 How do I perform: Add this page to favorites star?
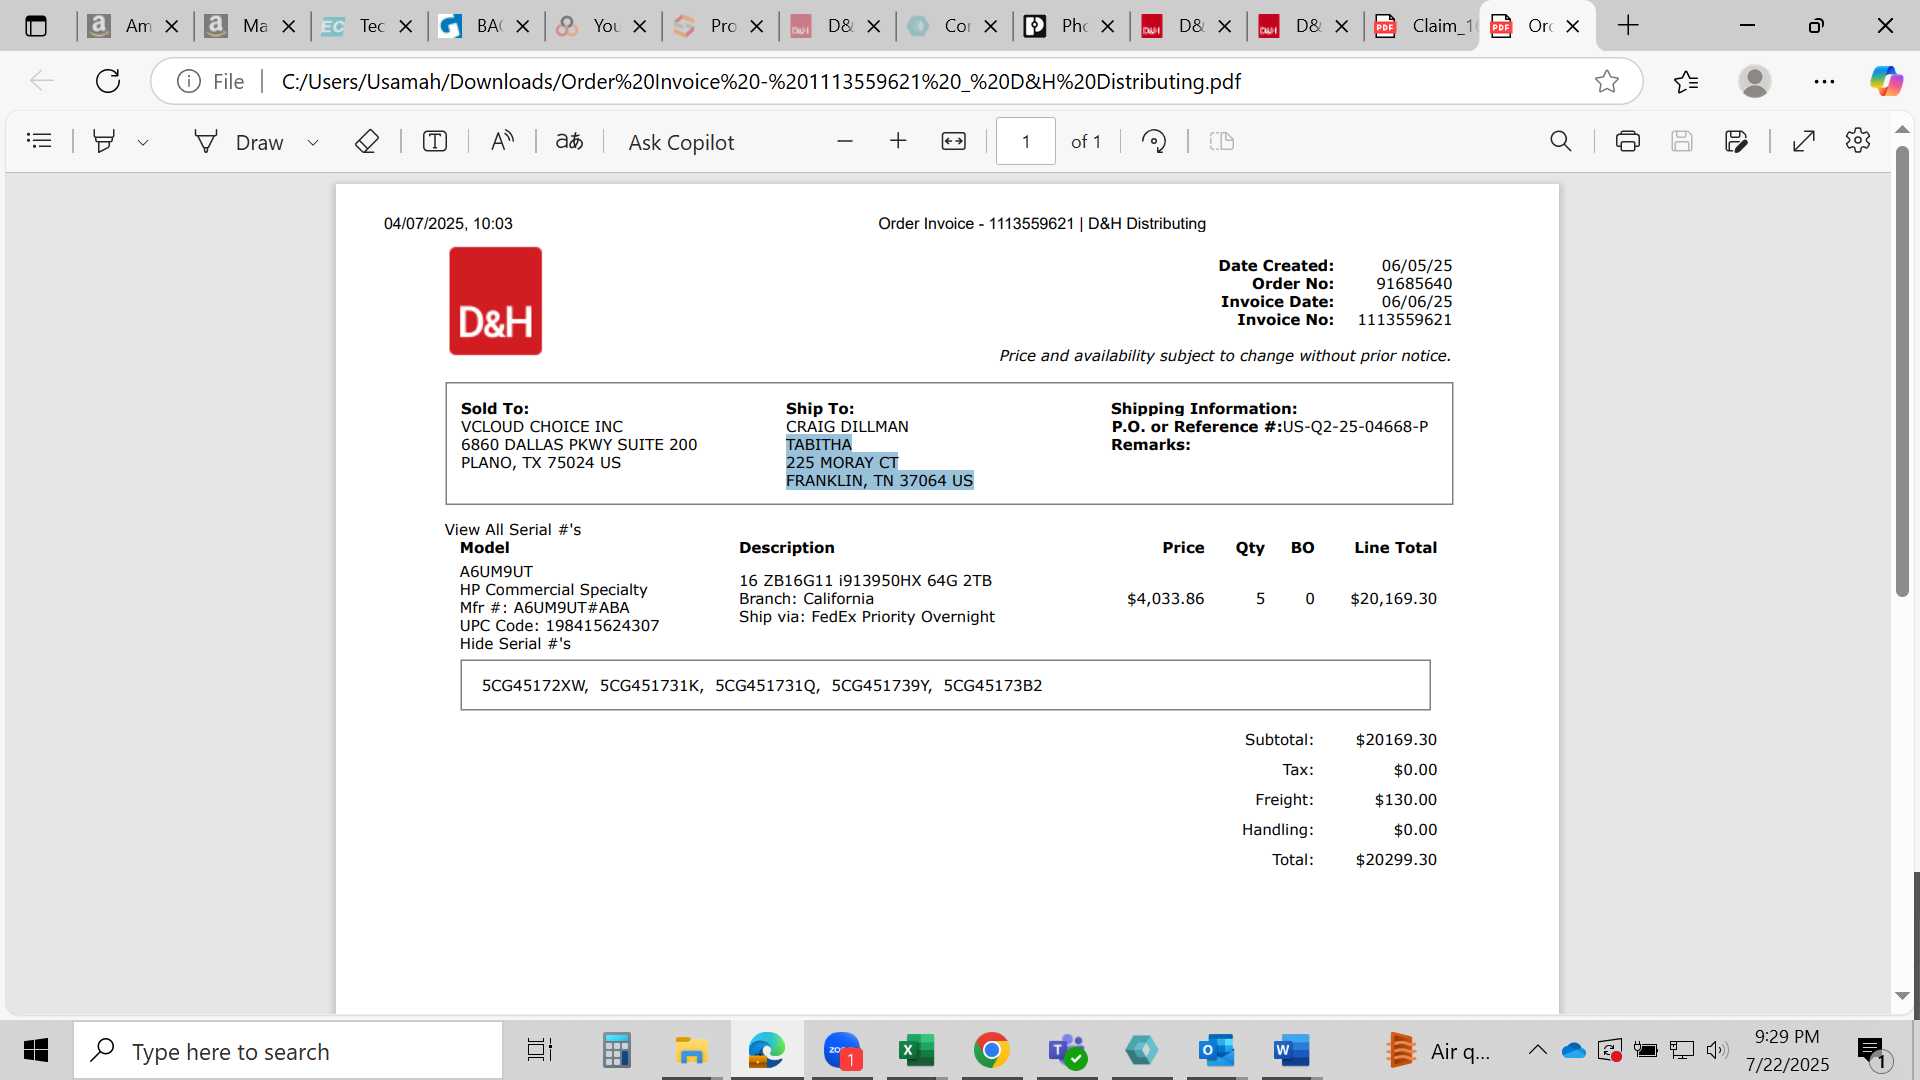coord(1606,81)
